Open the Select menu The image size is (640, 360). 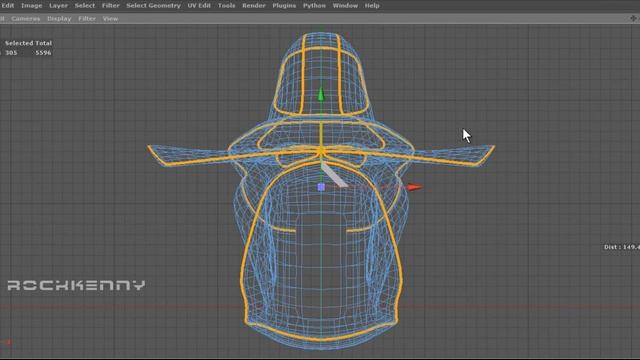[x=84, y=6]
